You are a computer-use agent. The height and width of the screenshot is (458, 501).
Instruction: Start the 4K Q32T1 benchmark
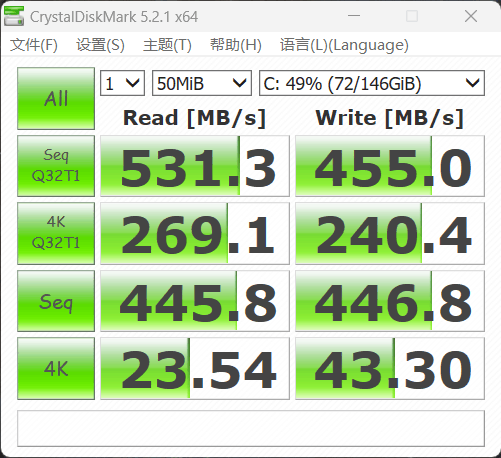(56, 233)
